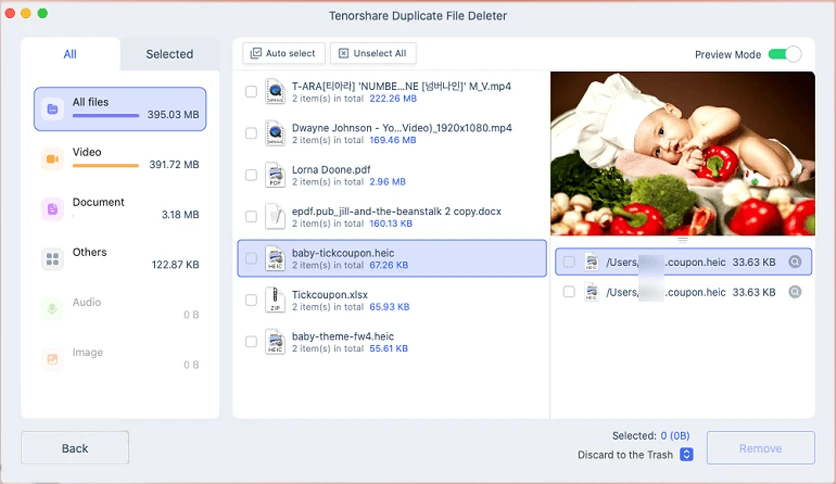836x484 pixels.
Task: Locate first coupon.heic with magnifier icon
Action: coord(795,262)
